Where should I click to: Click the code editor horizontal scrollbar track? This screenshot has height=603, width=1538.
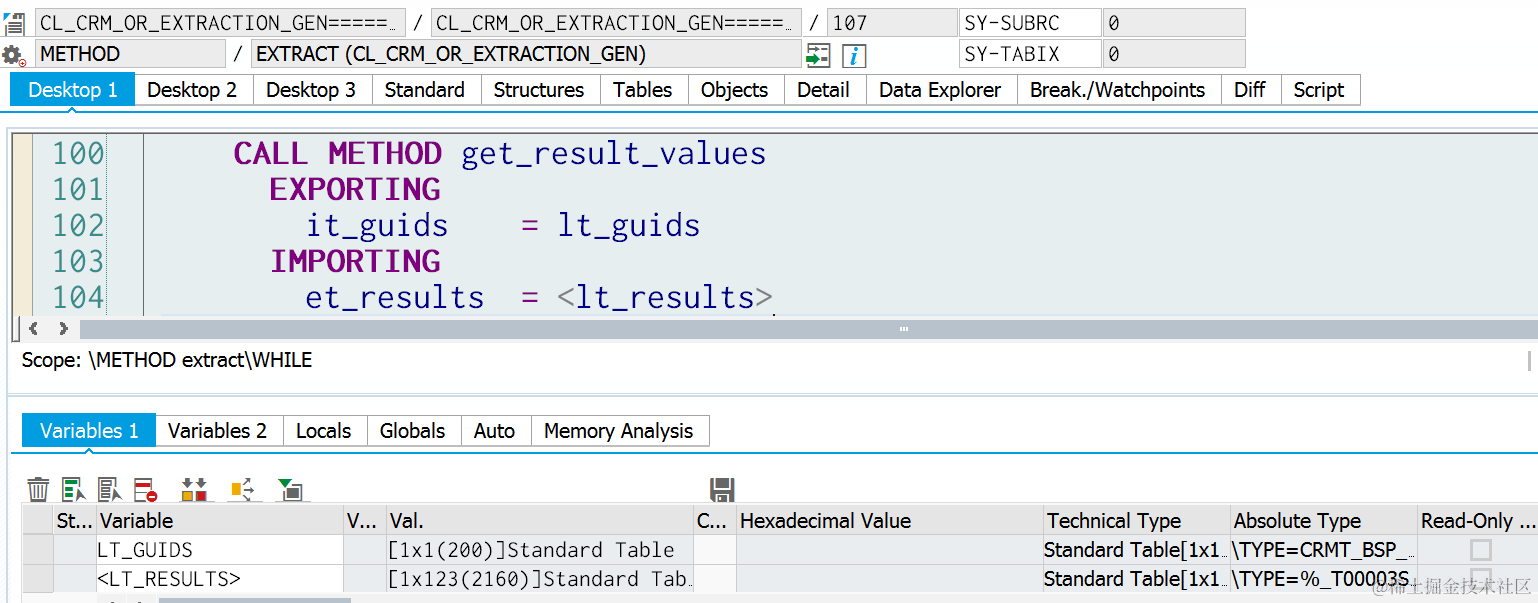tap(808, 329)
